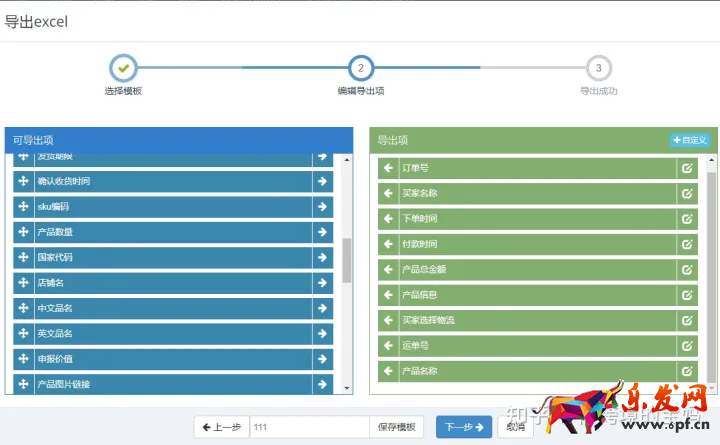This screenshot has width=720, height=445.
Task: Focus template name field containing 111
Action: click(x=308, y=427)
